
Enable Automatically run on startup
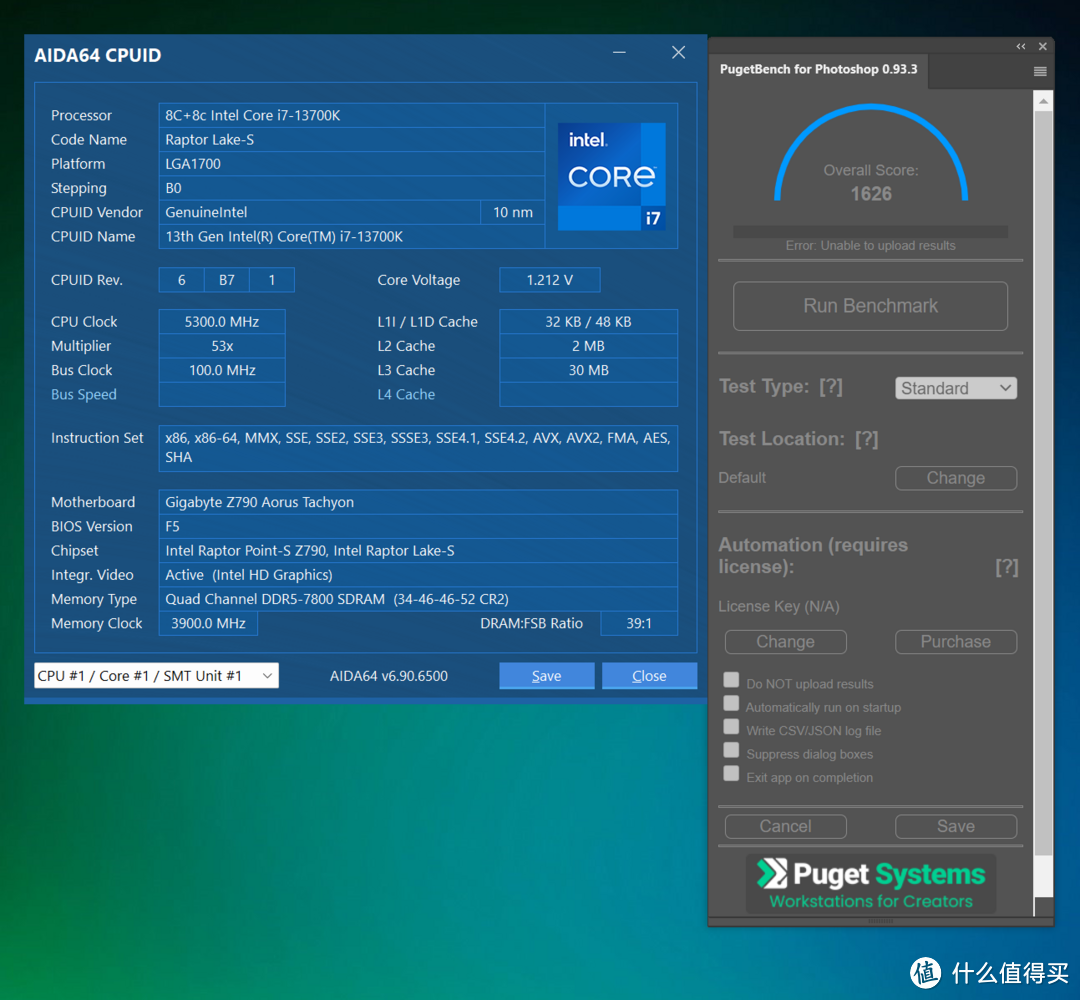point(731,704)
